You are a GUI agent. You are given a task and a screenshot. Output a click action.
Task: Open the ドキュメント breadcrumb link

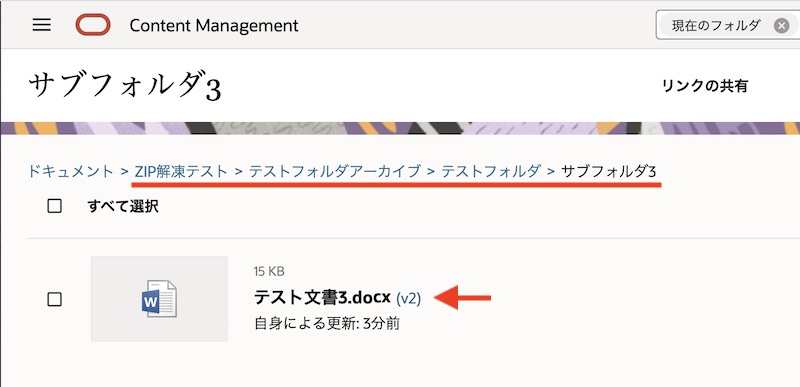coord(71,171)
